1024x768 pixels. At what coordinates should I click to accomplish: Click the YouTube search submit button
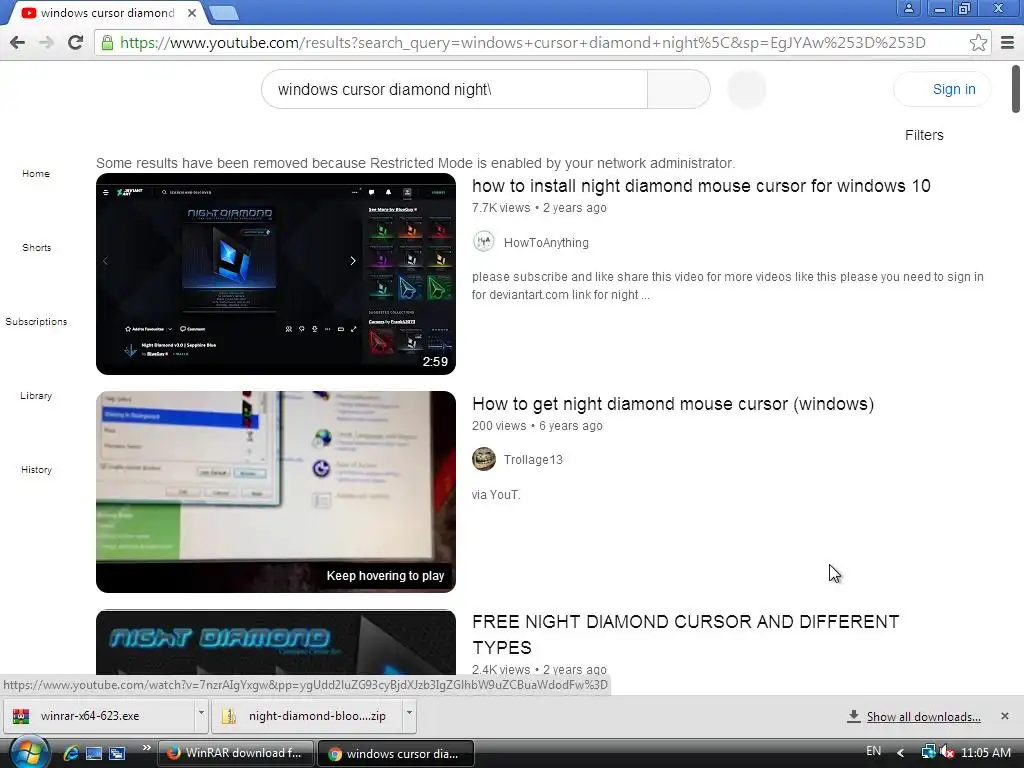[x=679, y=89]
